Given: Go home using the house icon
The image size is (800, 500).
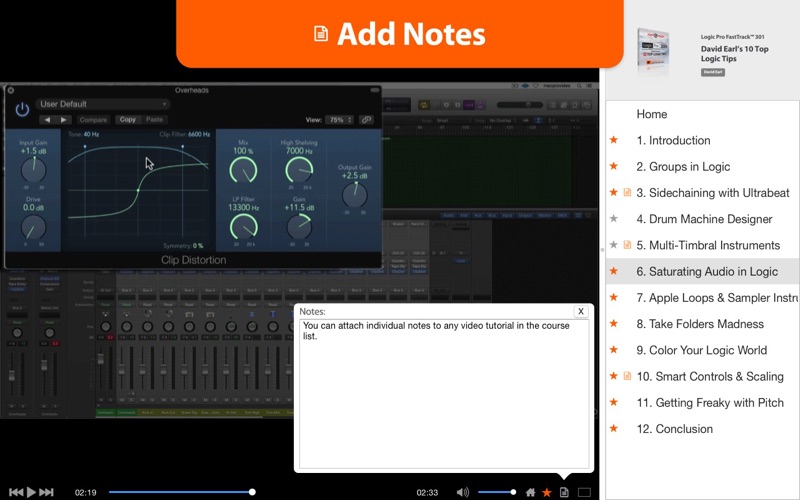Looking at the screenshot, I should (x=531, y=492).
